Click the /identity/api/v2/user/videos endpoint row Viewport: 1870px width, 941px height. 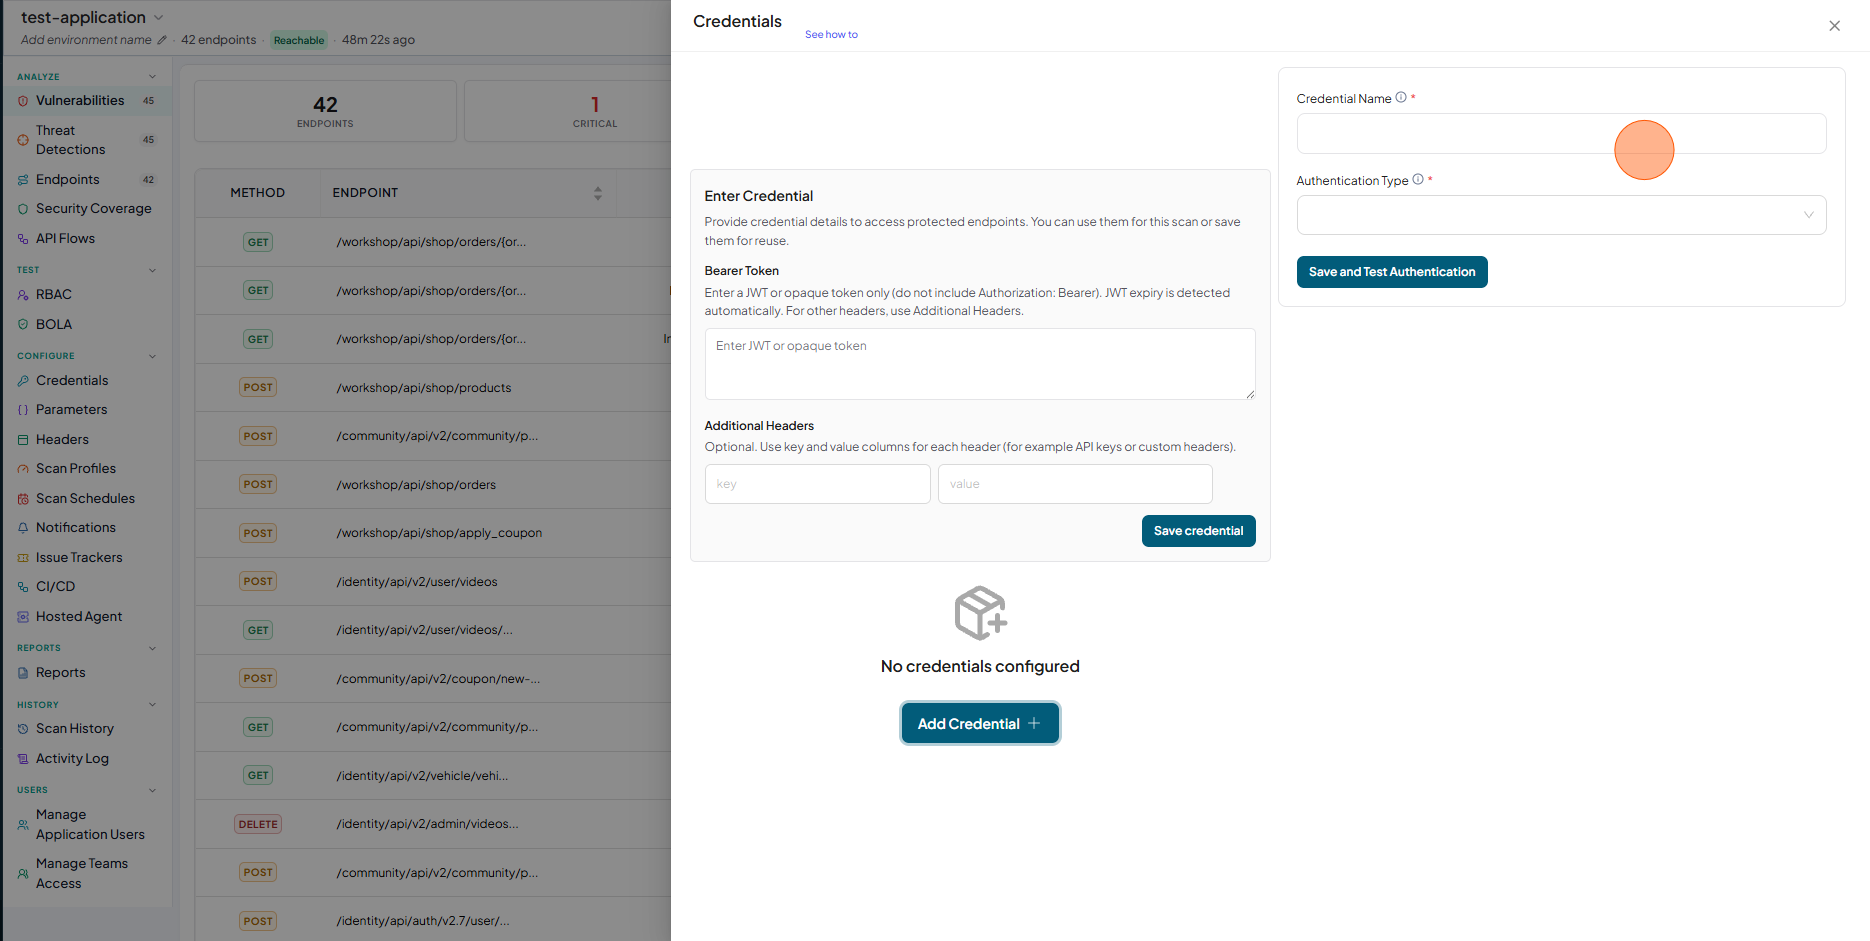433,582
